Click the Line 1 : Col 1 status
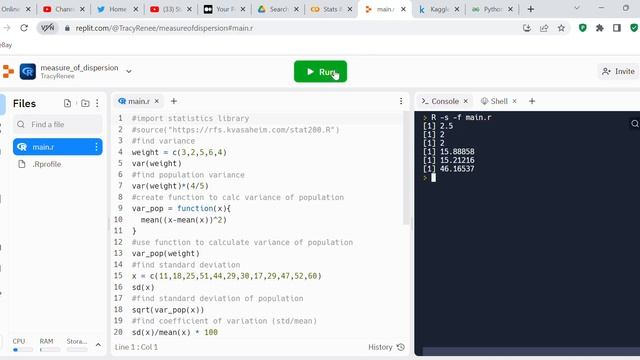 tap(136, 347)
